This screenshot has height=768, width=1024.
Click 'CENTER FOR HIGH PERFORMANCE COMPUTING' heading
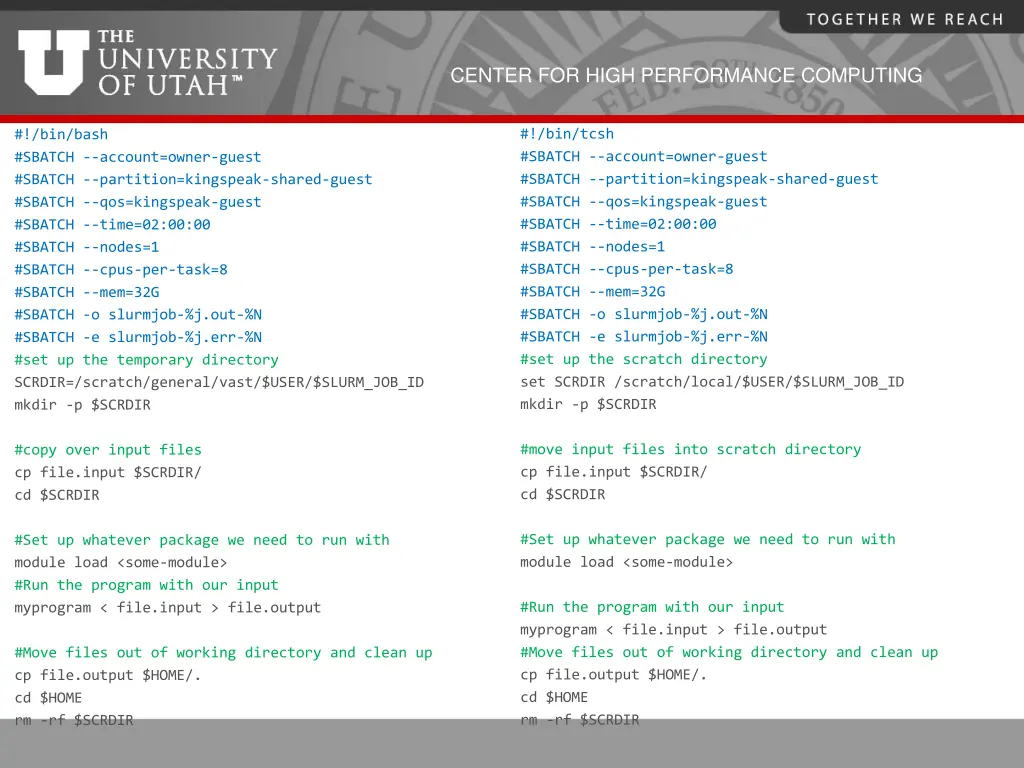coord(686,75)
